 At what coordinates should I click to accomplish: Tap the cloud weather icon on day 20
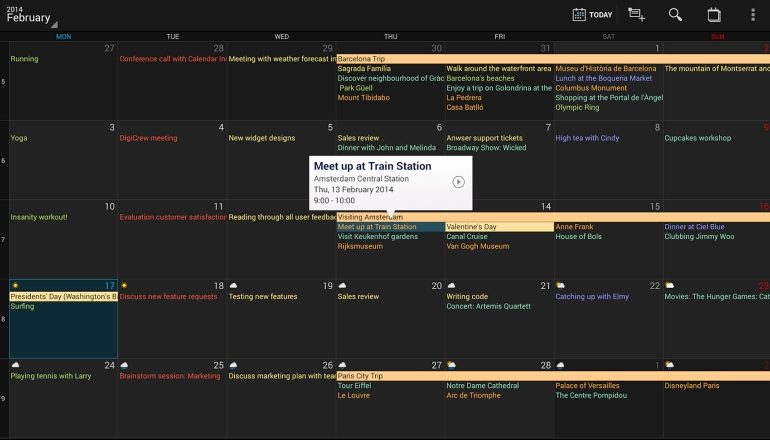point(342,286)
